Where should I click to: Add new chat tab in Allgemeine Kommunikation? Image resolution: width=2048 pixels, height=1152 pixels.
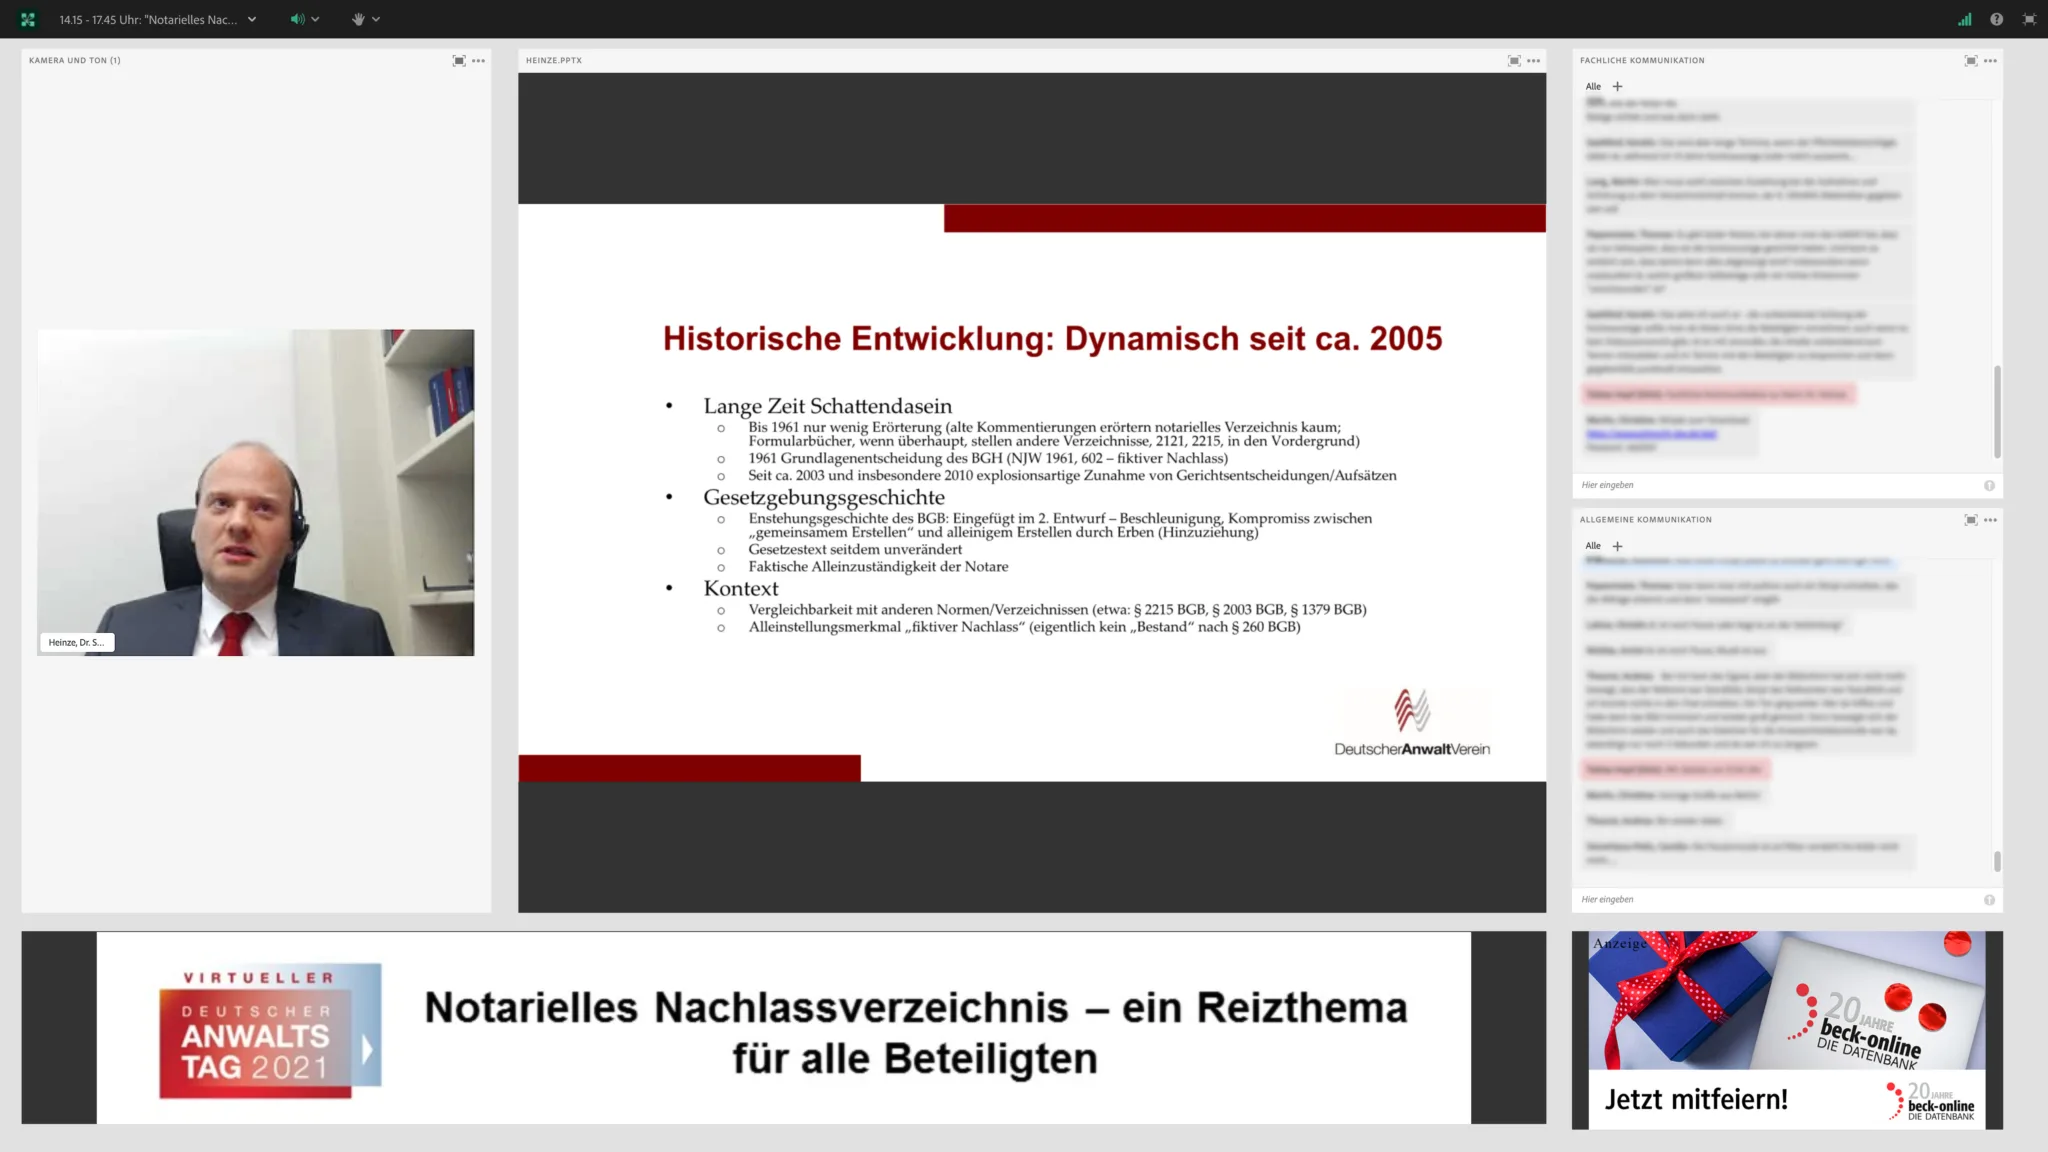point(1617,546)
